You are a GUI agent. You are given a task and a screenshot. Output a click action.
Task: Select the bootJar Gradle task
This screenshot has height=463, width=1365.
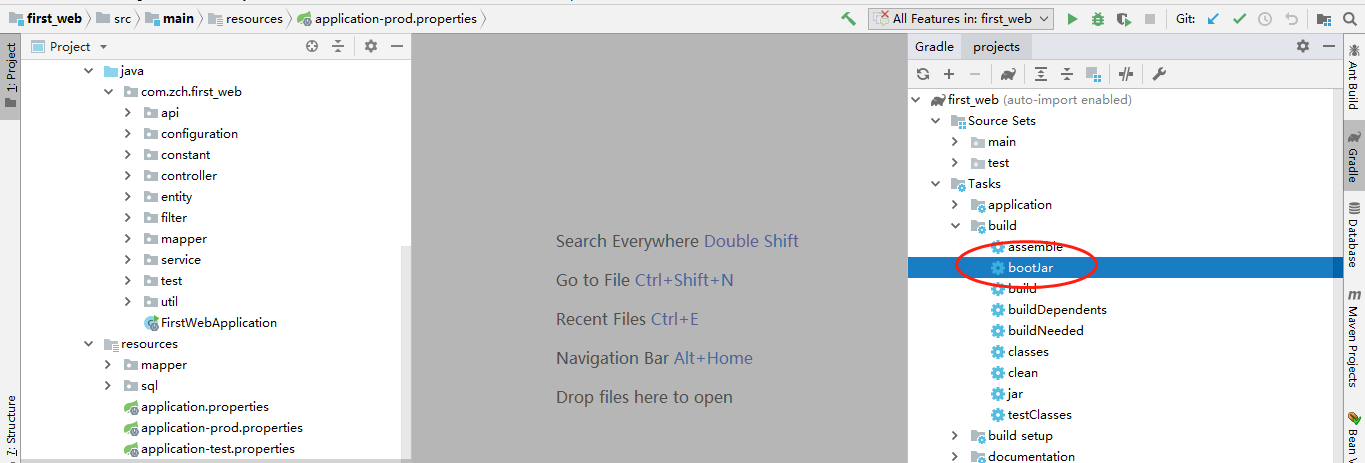(1030, 268)
